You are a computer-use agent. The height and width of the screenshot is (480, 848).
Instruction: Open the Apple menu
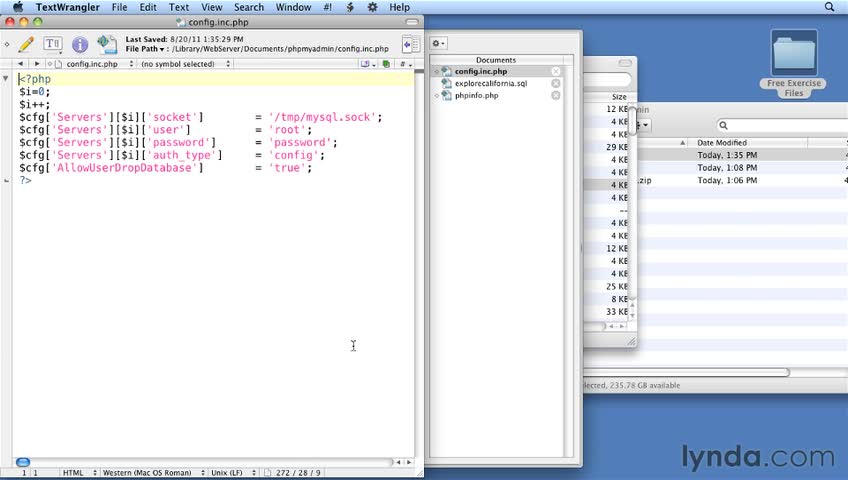18,7
